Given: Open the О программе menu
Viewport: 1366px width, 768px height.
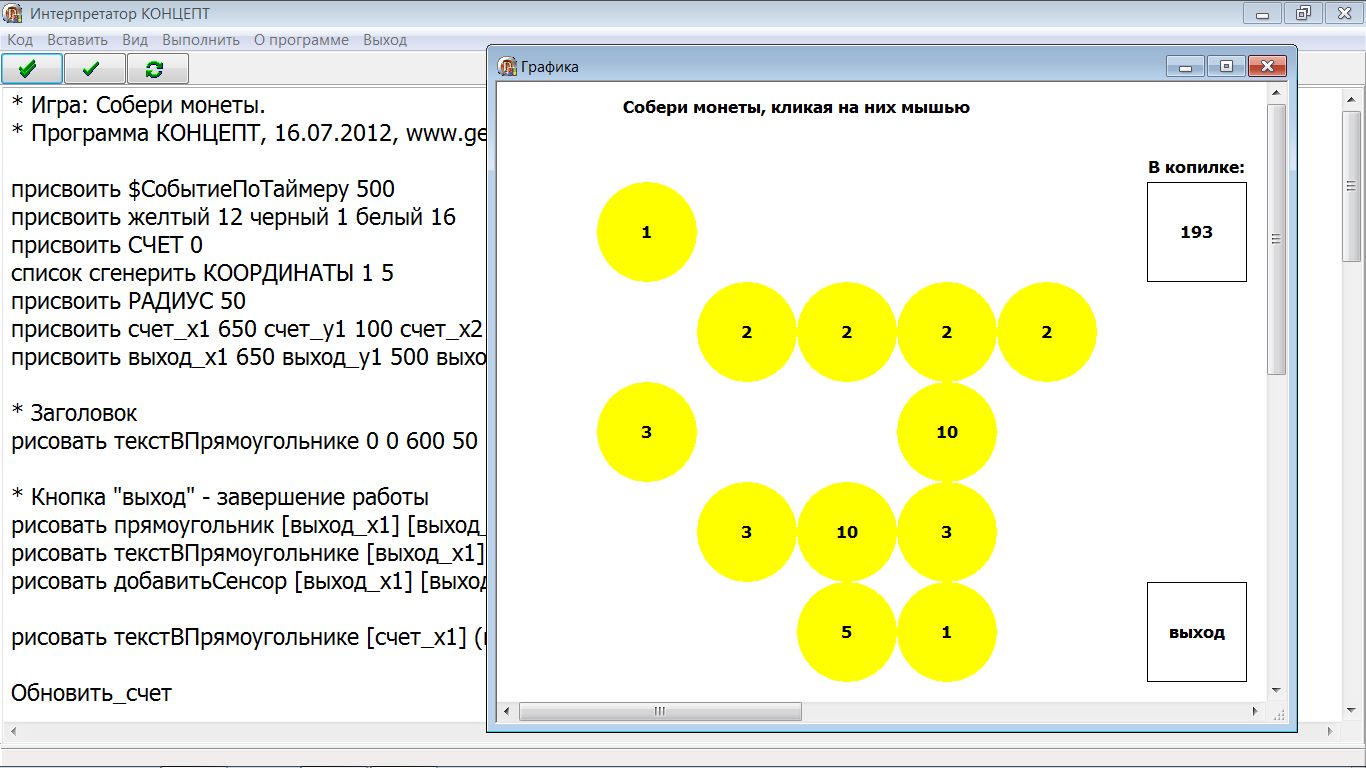Looking at the screenshot, I should click(301, 40).
